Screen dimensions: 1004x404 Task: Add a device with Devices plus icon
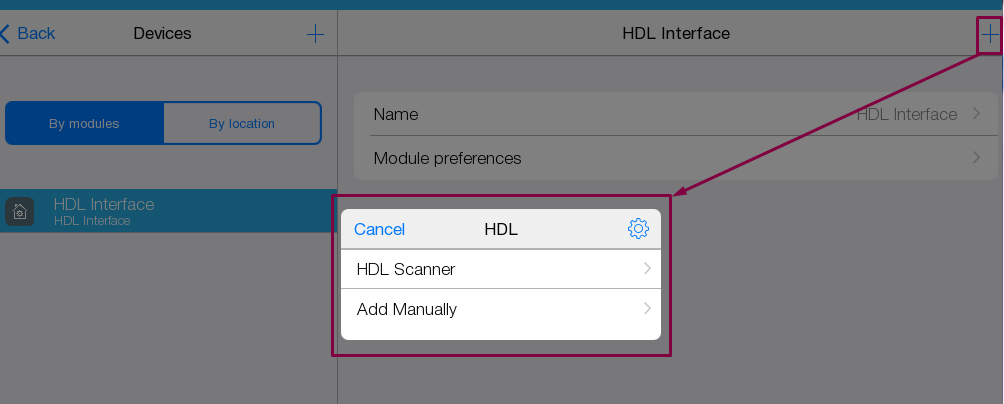(x=315, y=34)
